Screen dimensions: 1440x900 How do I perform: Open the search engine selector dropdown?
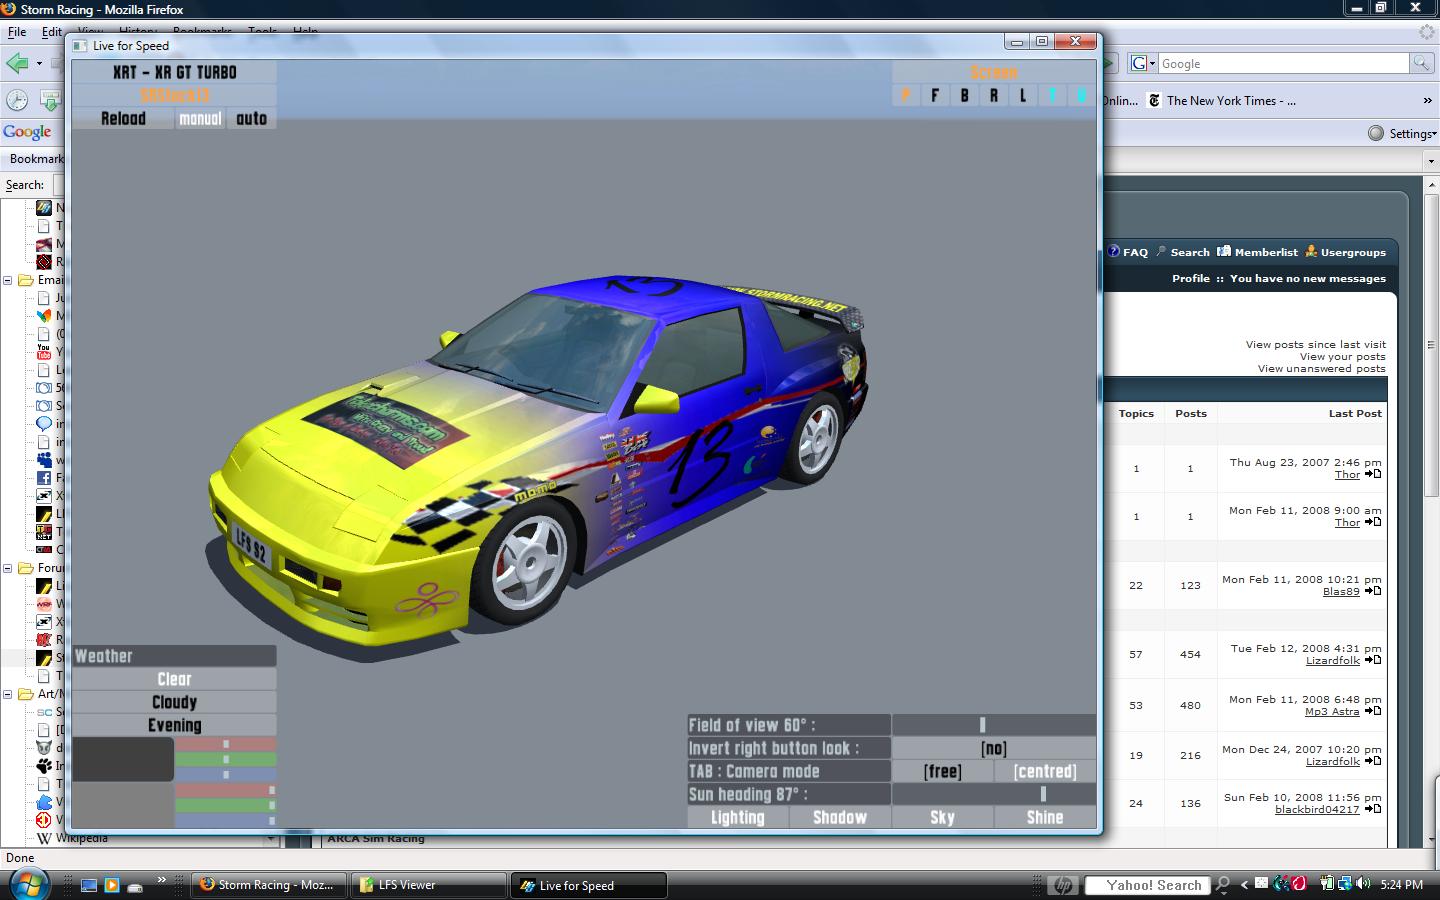coord(1141,63)
